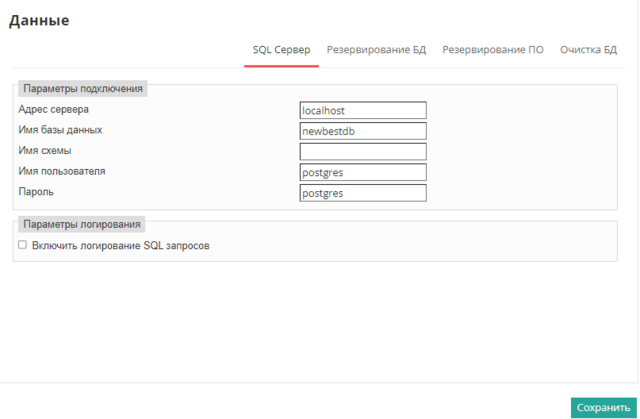Screen dimensions: 640x419
Task: Click the Включить логирование SQL запросов text
Action: point(120,245)
